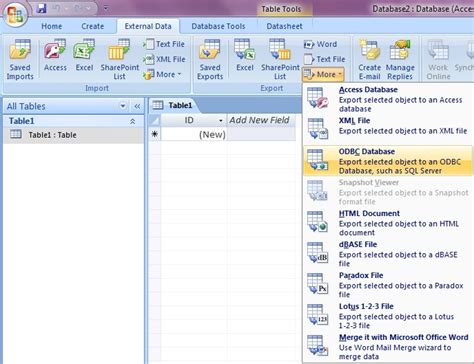Screen dimensions: 474x364
Task: Open the Database Tools ribbon tab
Action: [x=218, y=26]
